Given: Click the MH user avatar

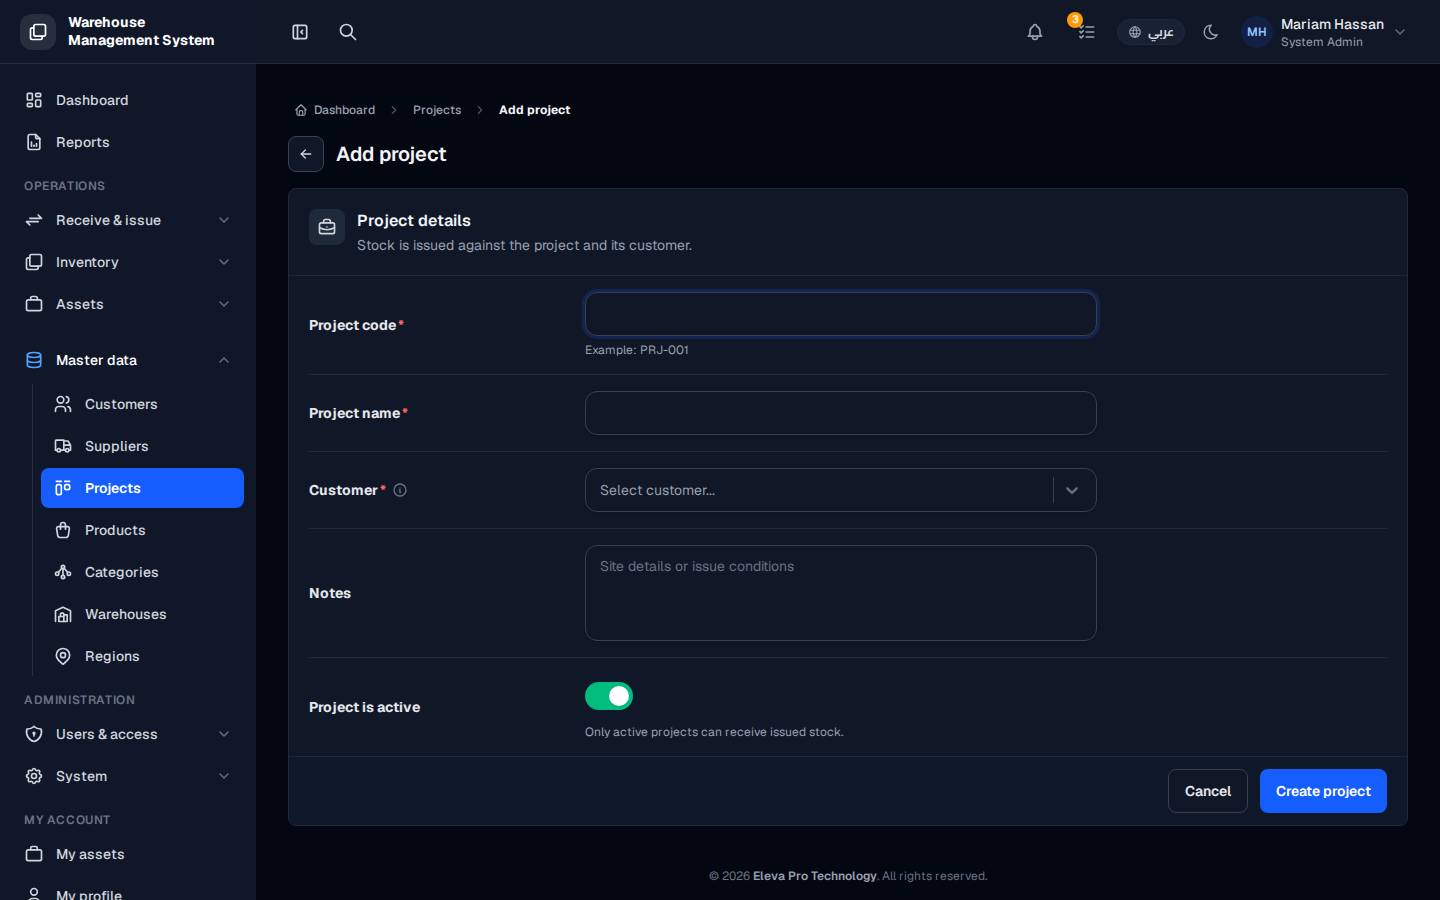Looking at the screenshot, I should (1257, 32).
